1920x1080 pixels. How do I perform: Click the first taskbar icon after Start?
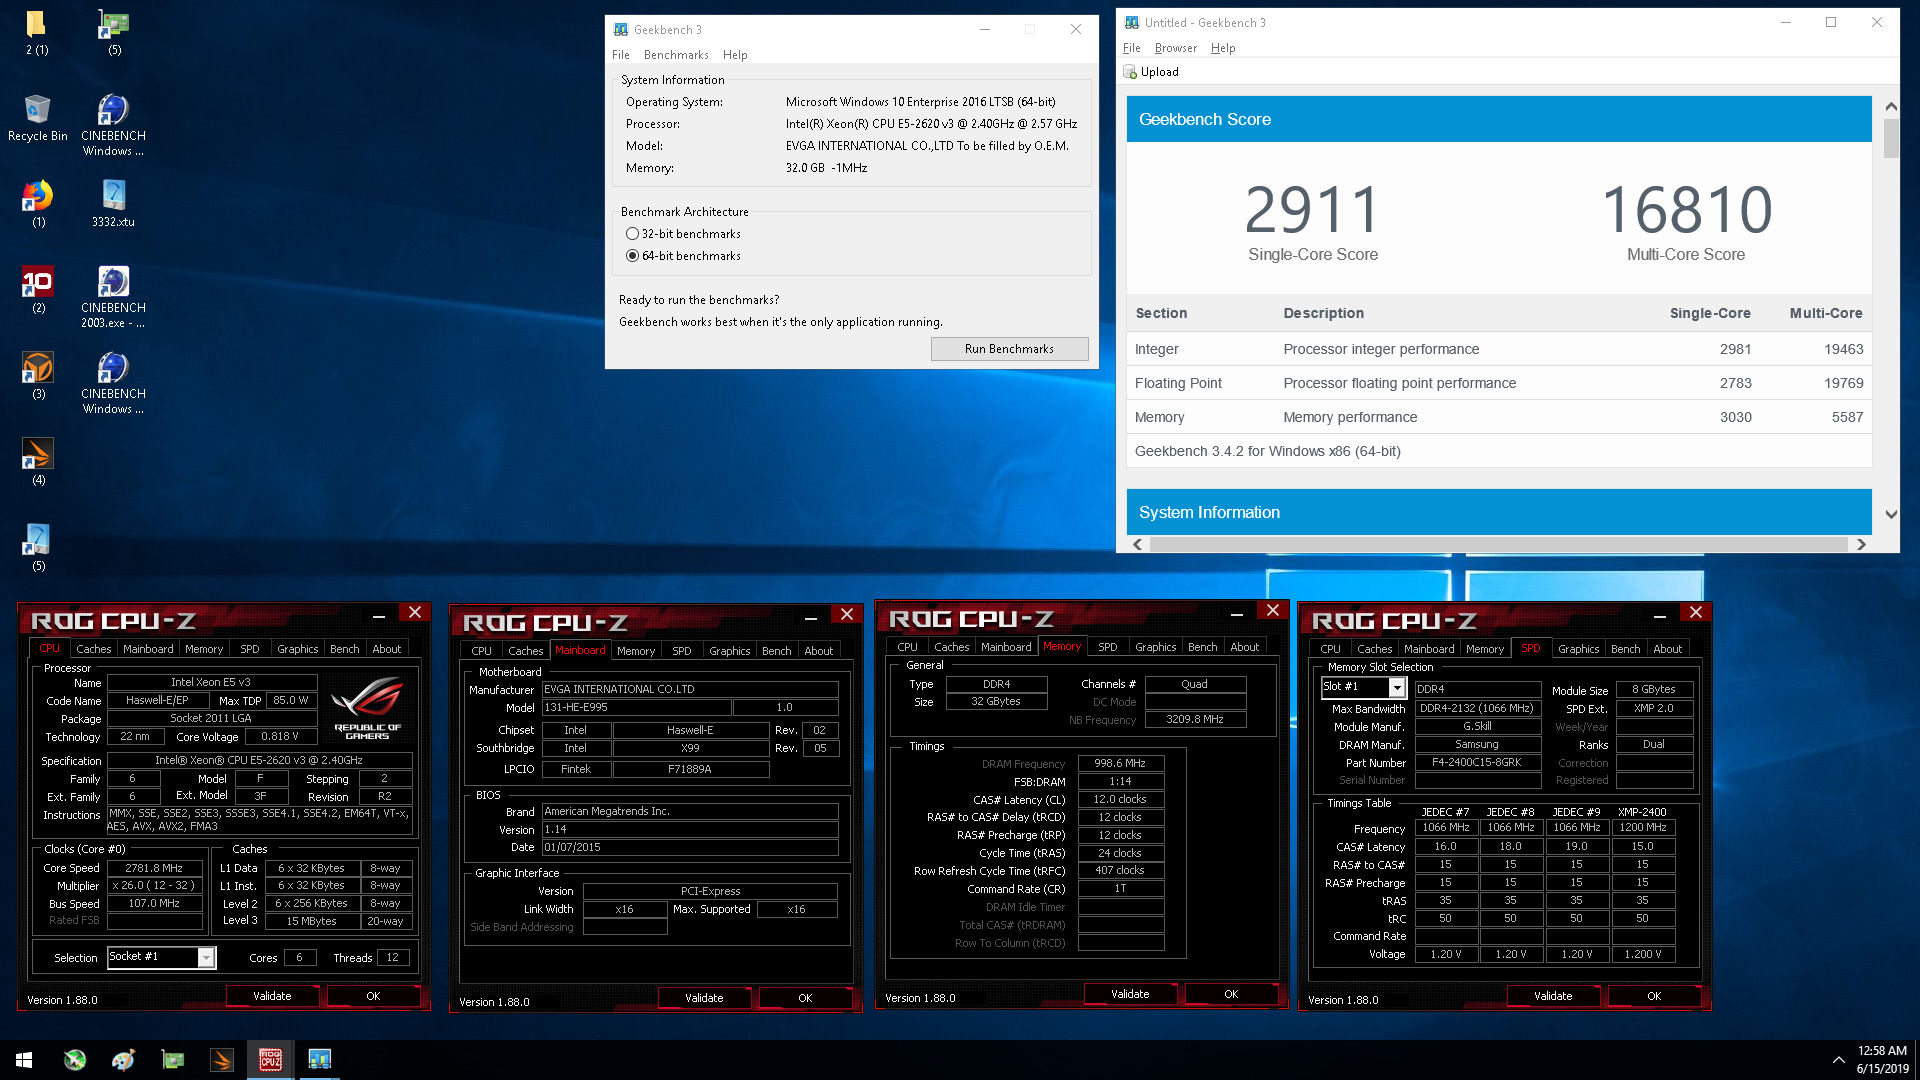point(74,1060)
